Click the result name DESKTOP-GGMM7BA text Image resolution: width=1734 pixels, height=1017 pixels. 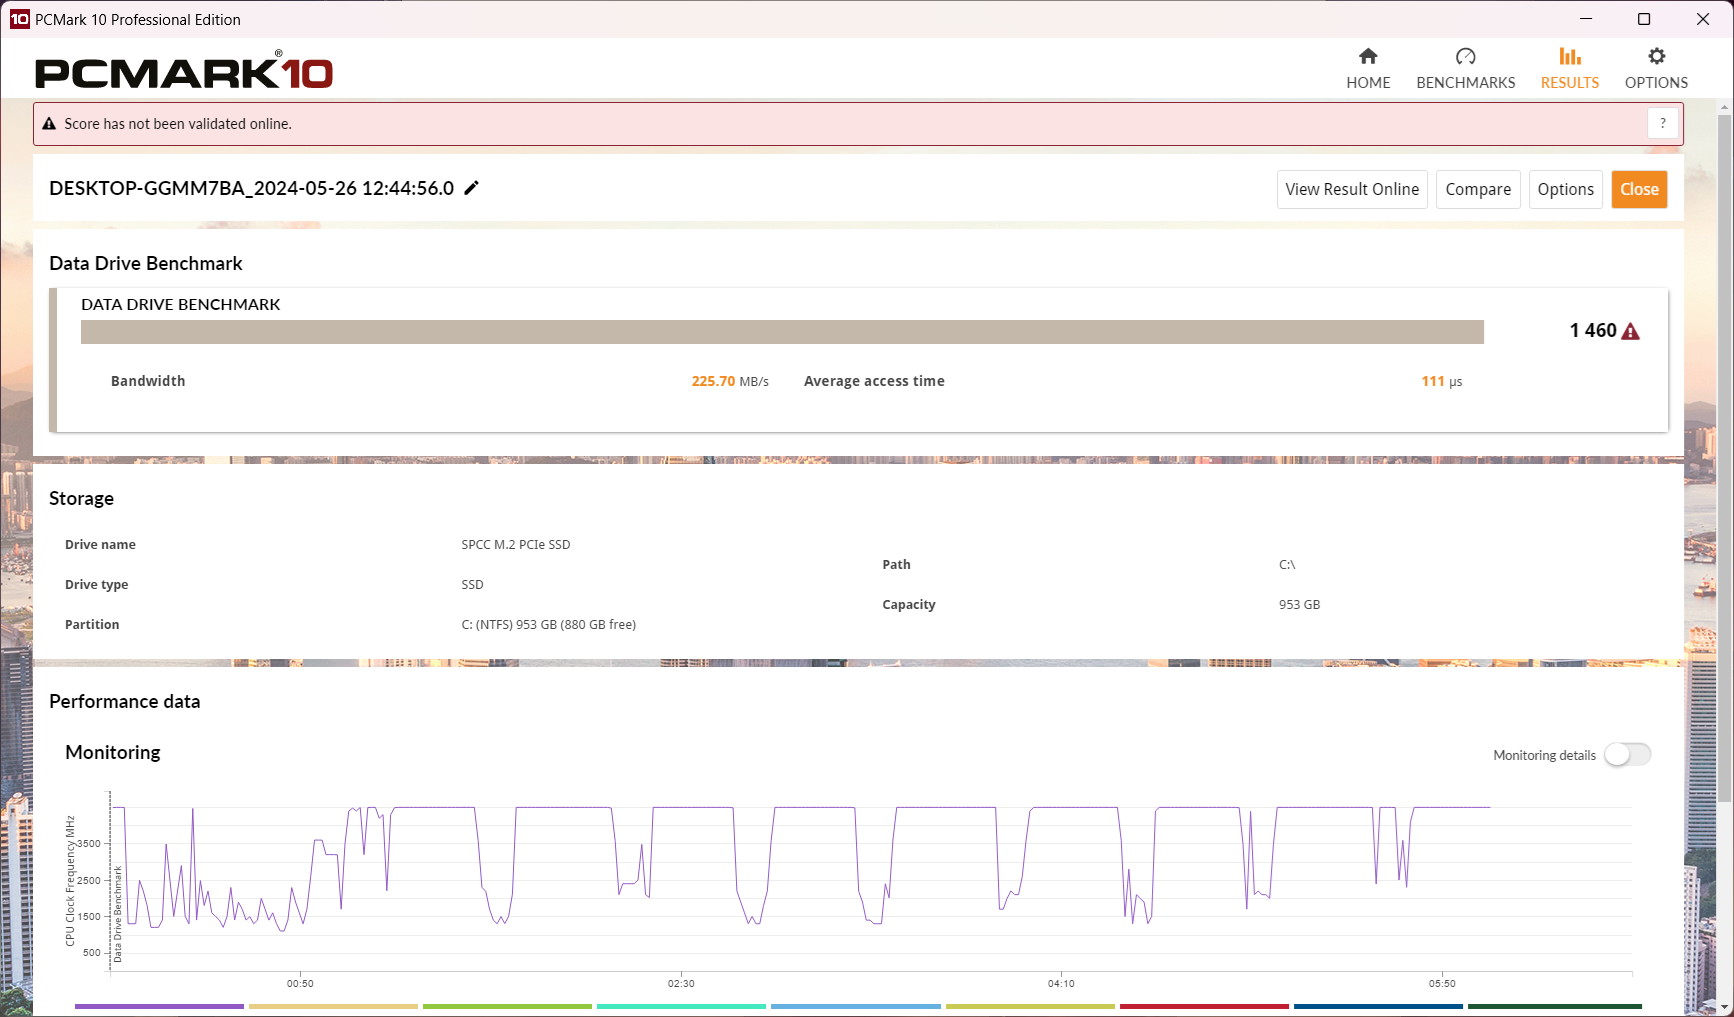pyautogui.click(x=251, y=188)
